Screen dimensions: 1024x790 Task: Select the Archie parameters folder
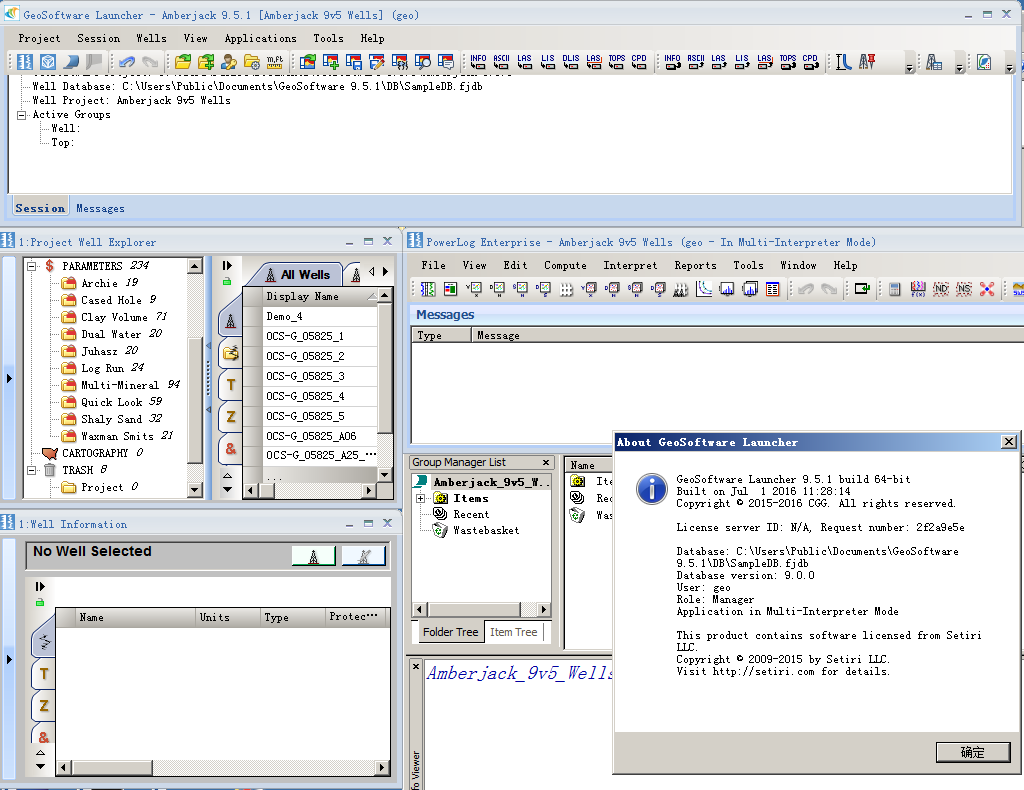[x=100, y=283]
